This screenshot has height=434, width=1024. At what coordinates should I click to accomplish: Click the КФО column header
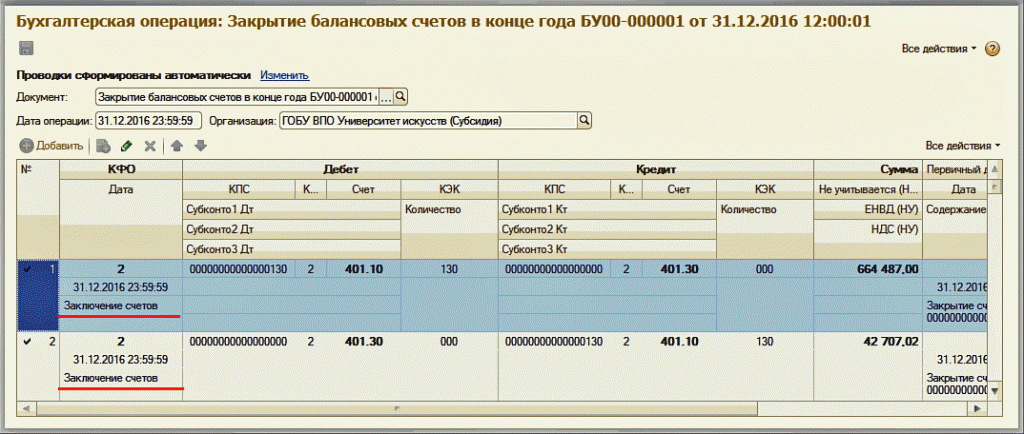[121, 170]
